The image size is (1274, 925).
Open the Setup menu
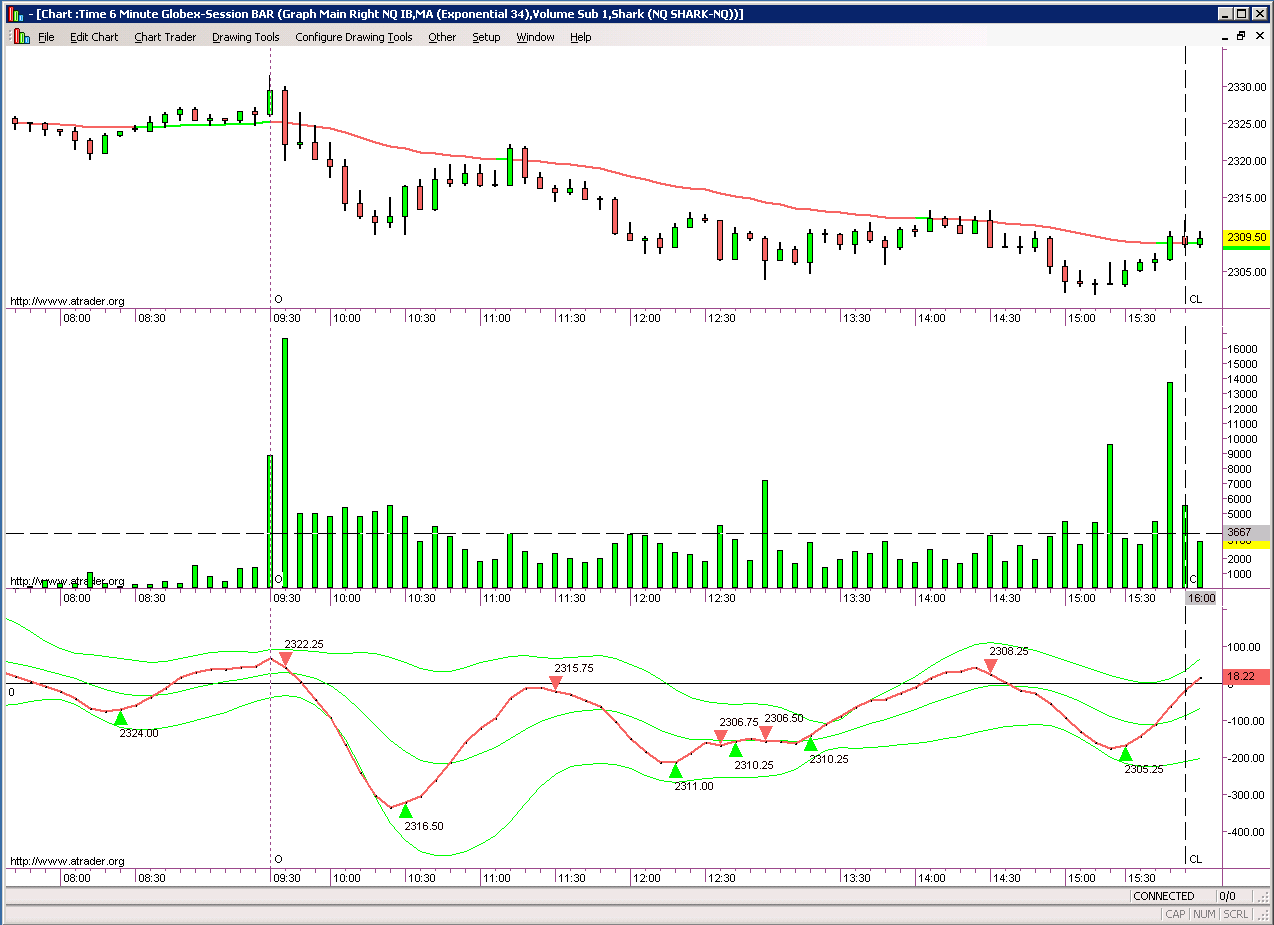click(x=486, y=37)
